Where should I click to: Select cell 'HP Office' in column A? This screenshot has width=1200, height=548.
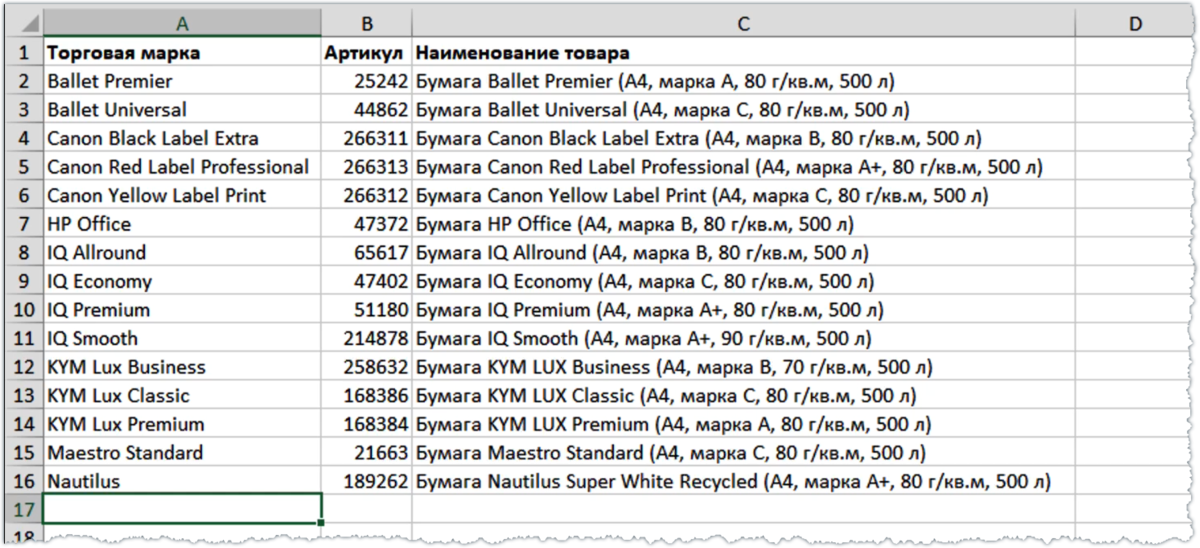click(x=182, y=224)
